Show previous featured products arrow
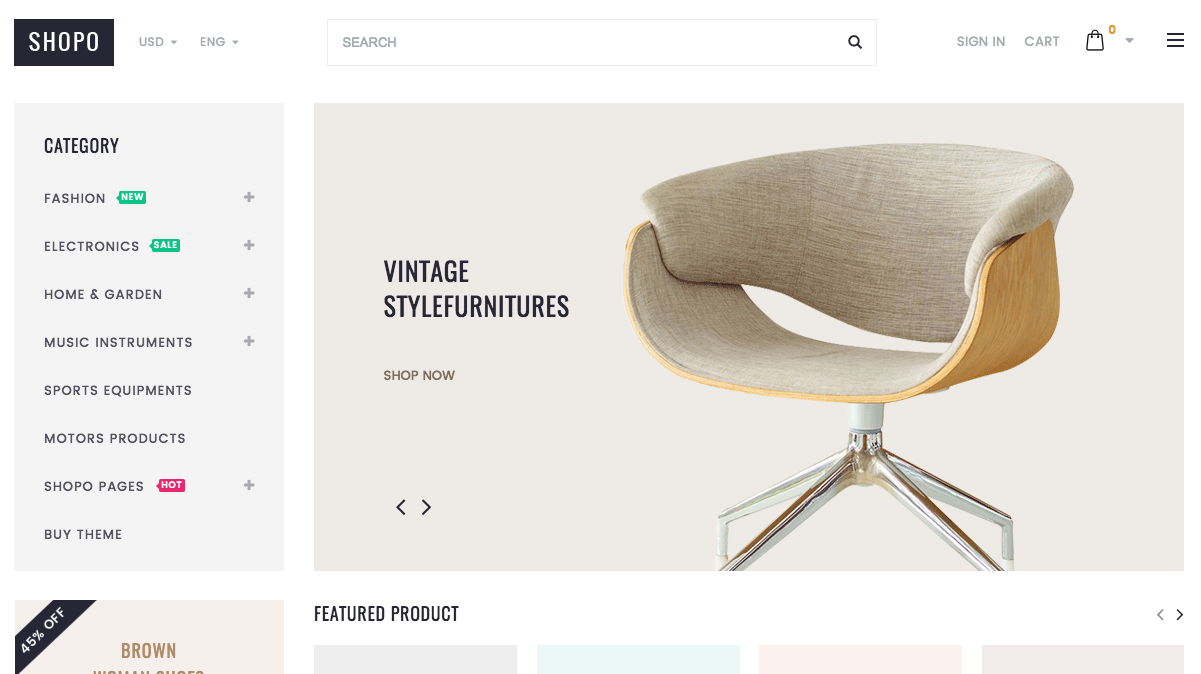This screenshot has height=674, width=1201. 1160,615
